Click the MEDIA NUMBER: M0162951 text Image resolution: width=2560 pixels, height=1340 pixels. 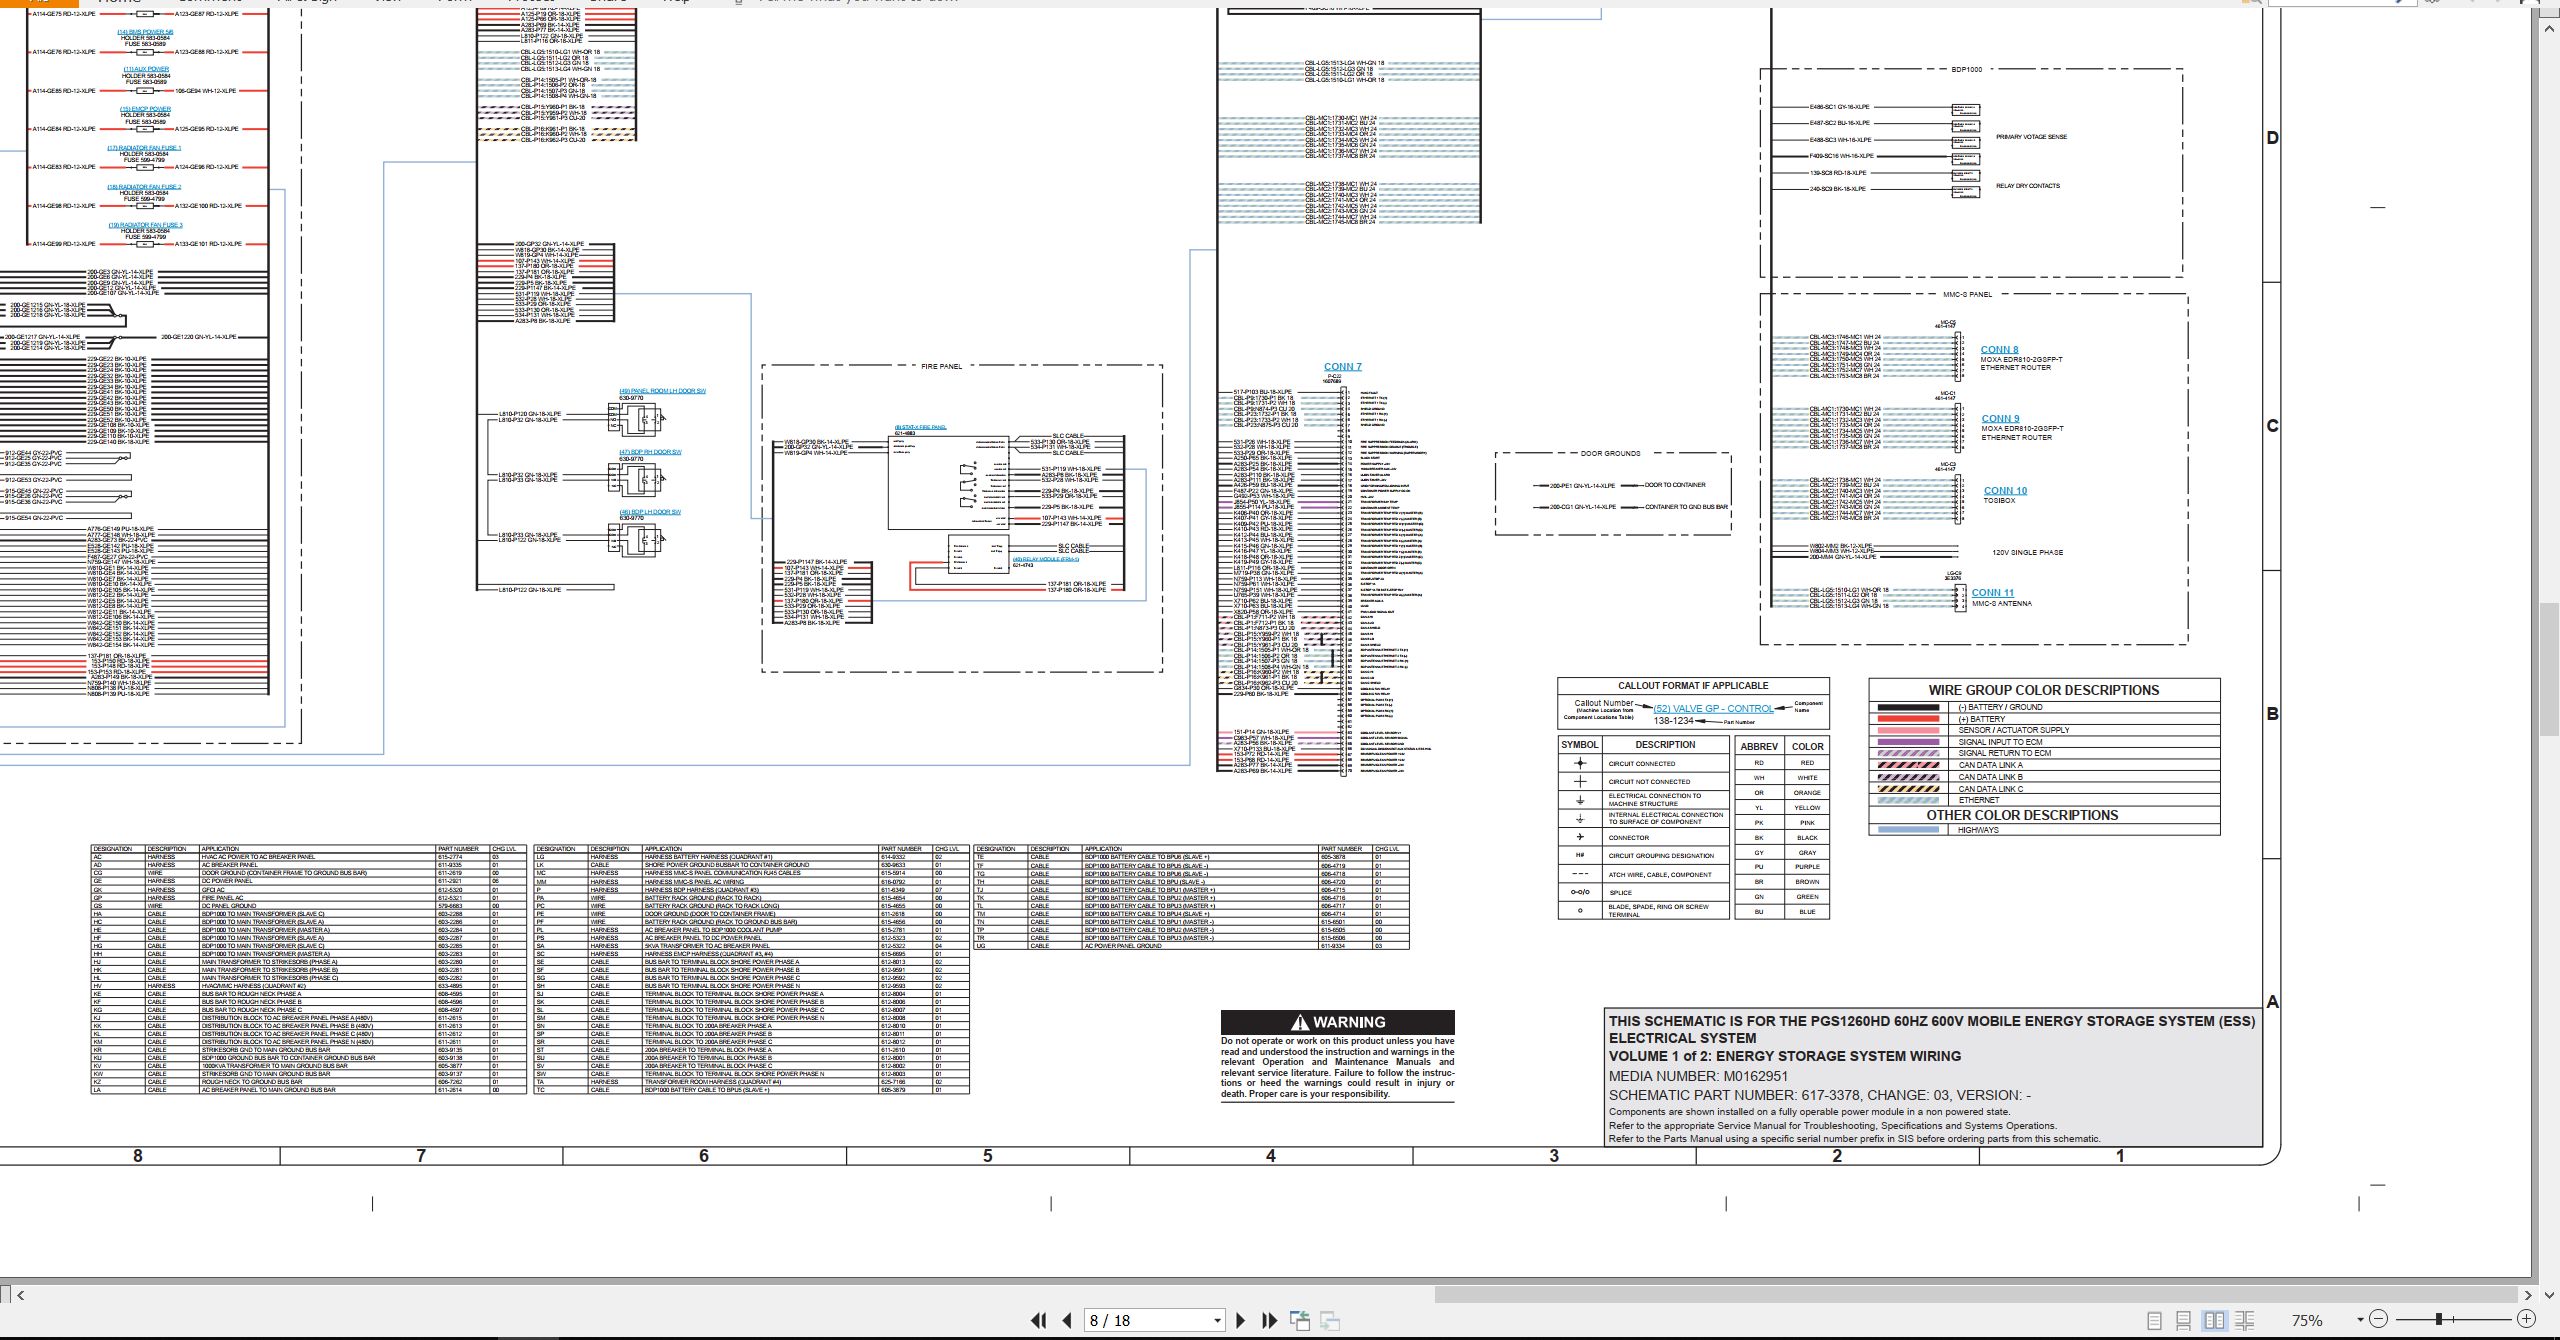click(x=1698, y=1076)
